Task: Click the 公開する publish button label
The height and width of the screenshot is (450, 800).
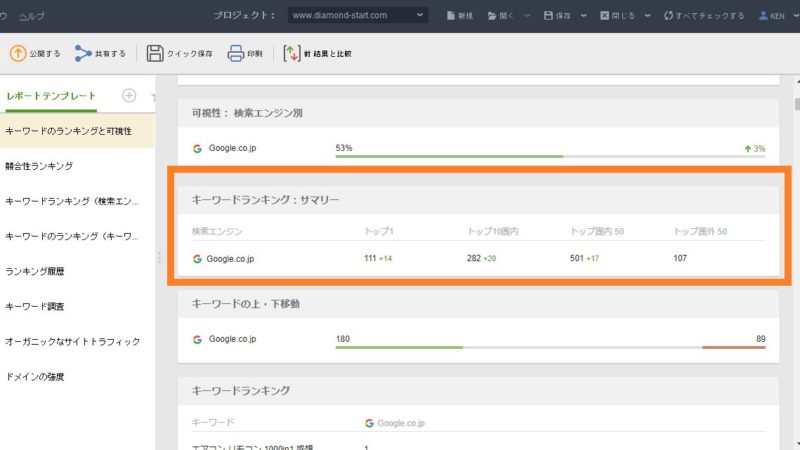Action: click(x=45, y=54)
